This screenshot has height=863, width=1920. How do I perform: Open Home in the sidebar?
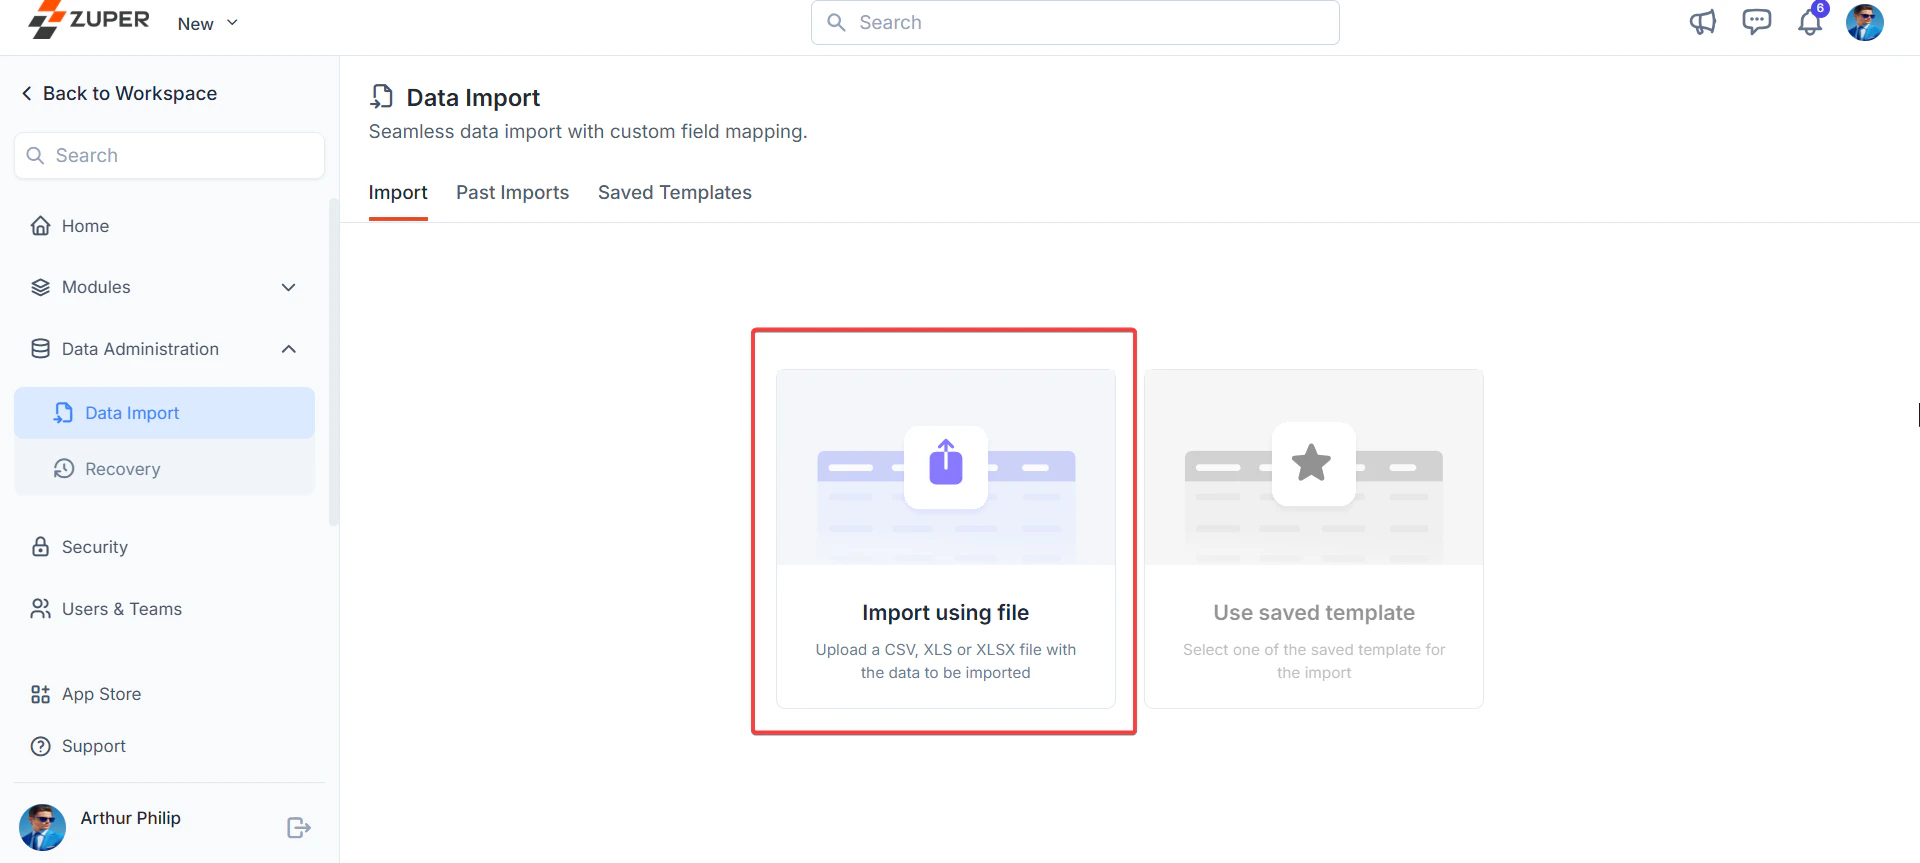[x=165, y=226]
